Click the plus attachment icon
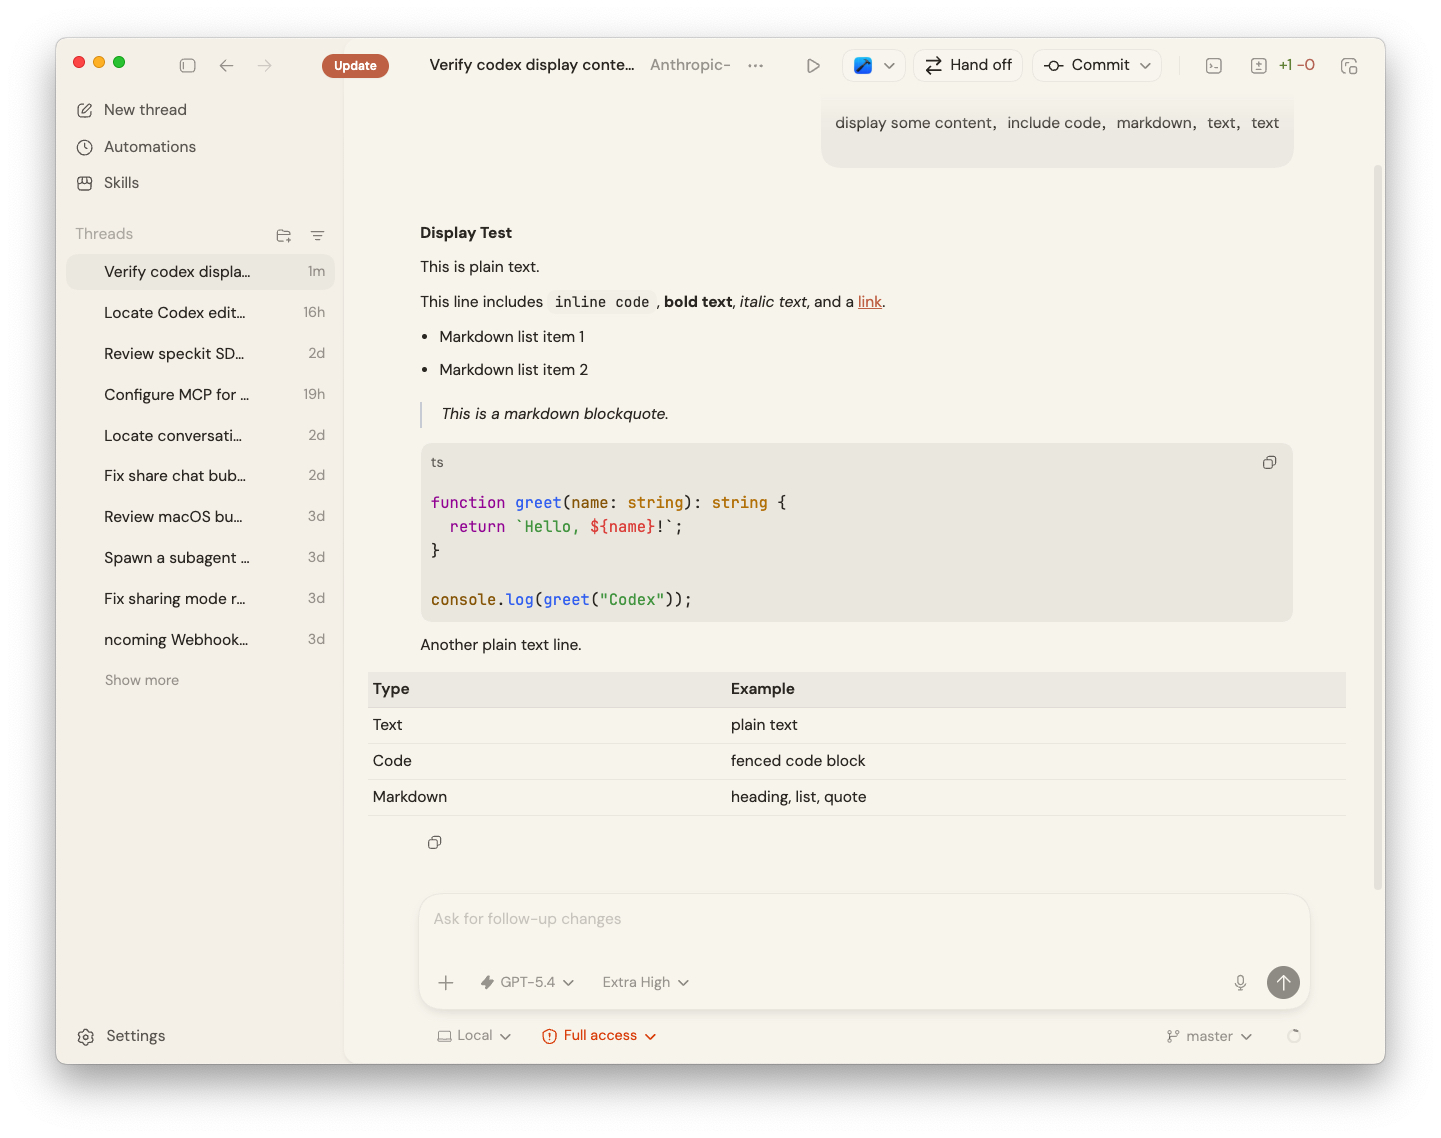This screenshot has height=1138, width=1441. [x=446, y=983]
